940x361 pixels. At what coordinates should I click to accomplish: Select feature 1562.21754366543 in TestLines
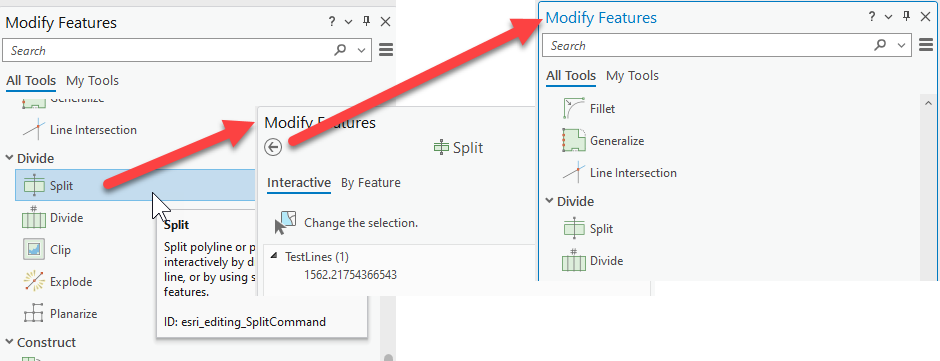350,275
